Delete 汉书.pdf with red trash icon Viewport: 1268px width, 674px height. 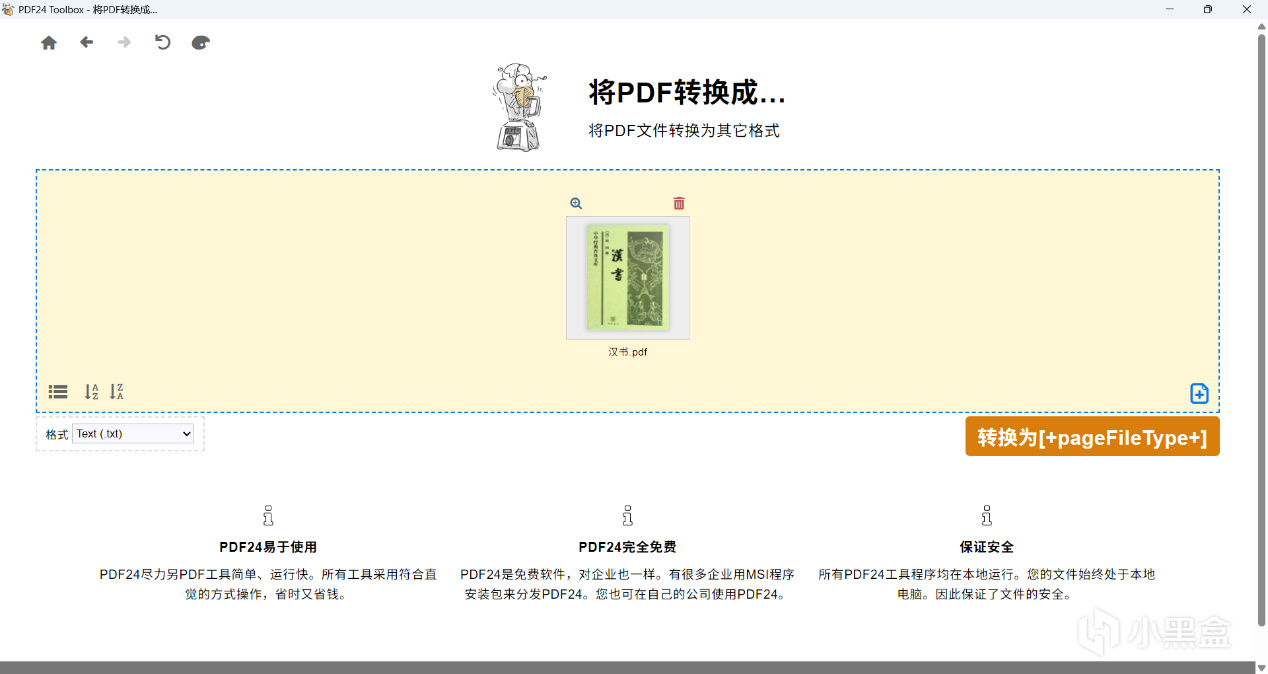pos(679,203)
